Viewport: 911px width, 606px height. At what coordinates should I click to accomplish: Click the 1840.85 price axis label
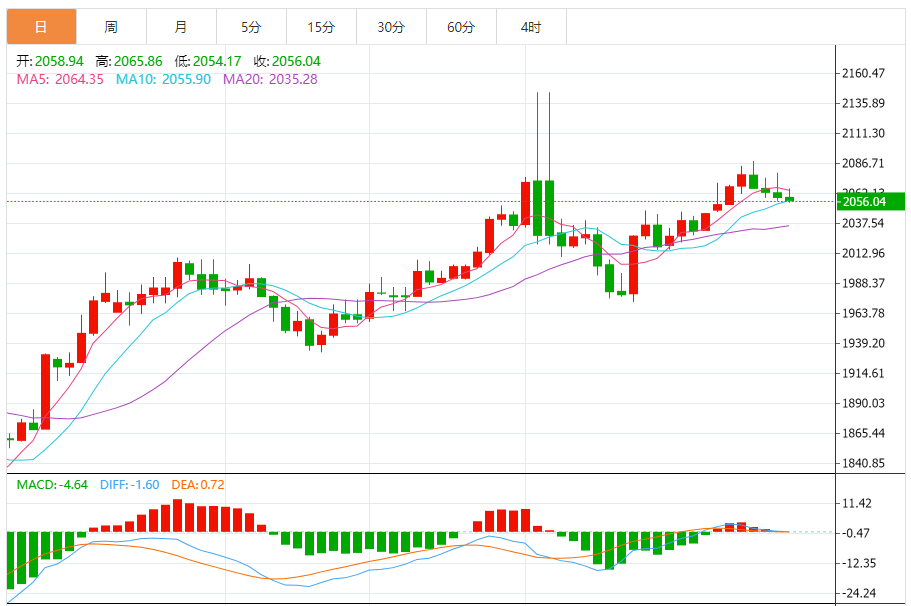(x=863, y=464)
